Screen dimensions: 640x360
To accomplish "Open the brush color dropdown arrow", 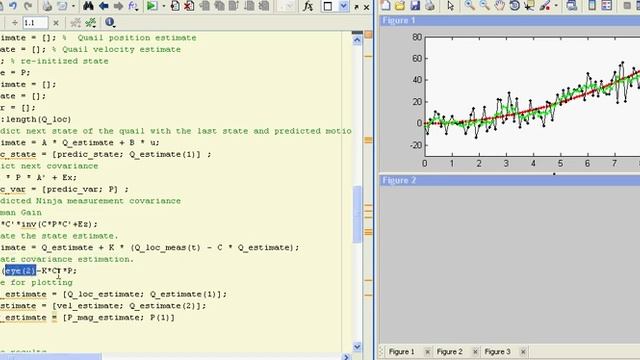I will click(x=556, y=6).
